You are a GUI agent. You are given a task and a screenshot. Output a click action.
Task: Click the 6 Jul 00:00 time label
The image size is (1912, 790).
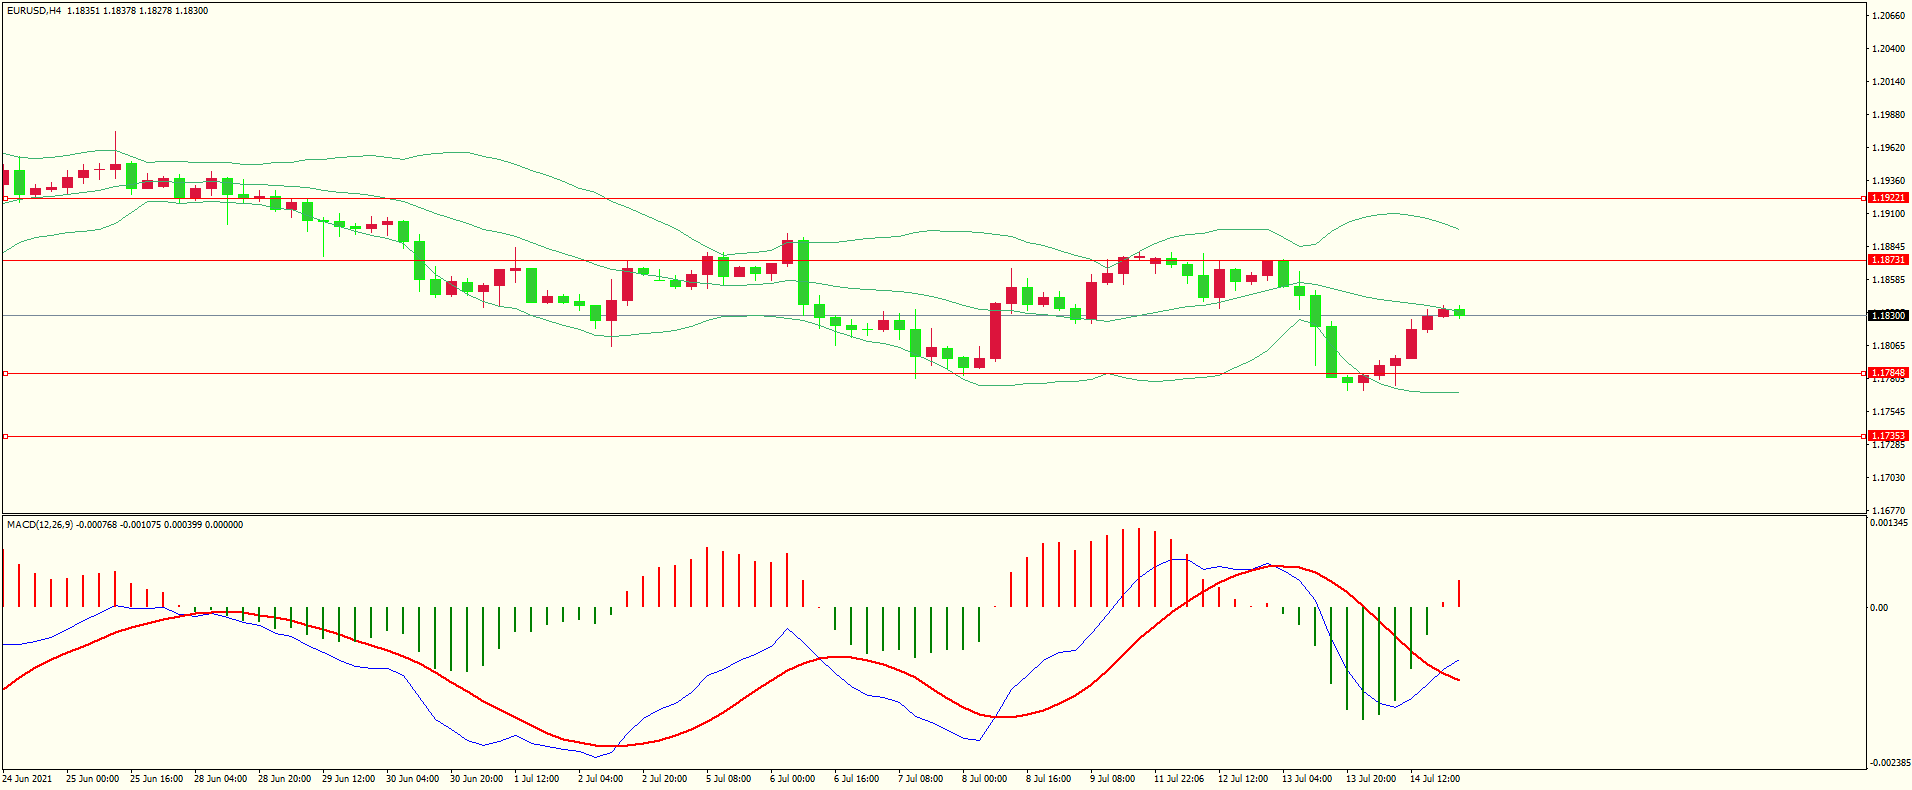click(792, 779)
